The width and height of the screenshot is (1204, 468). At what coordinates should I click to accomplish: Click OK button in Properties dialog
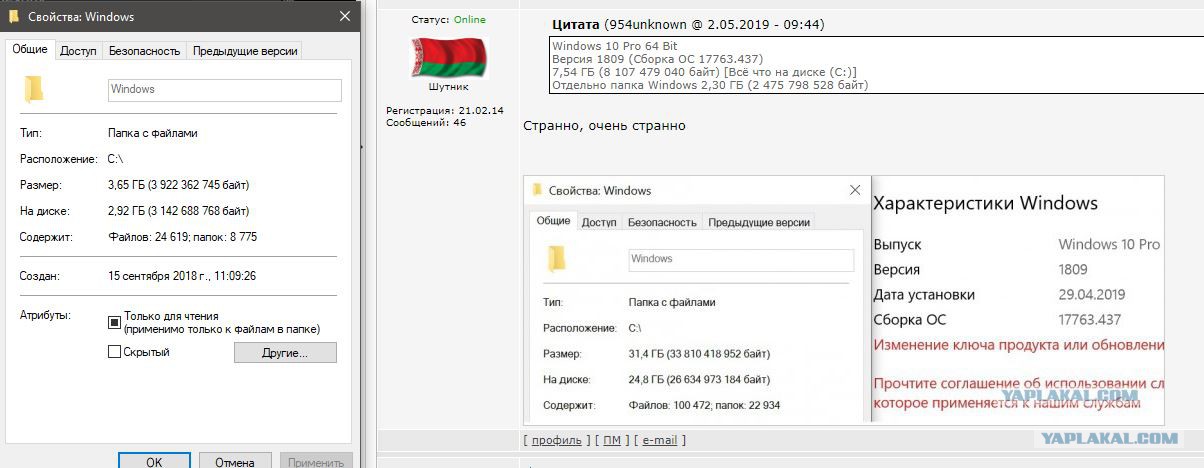[x=154, y=462]
